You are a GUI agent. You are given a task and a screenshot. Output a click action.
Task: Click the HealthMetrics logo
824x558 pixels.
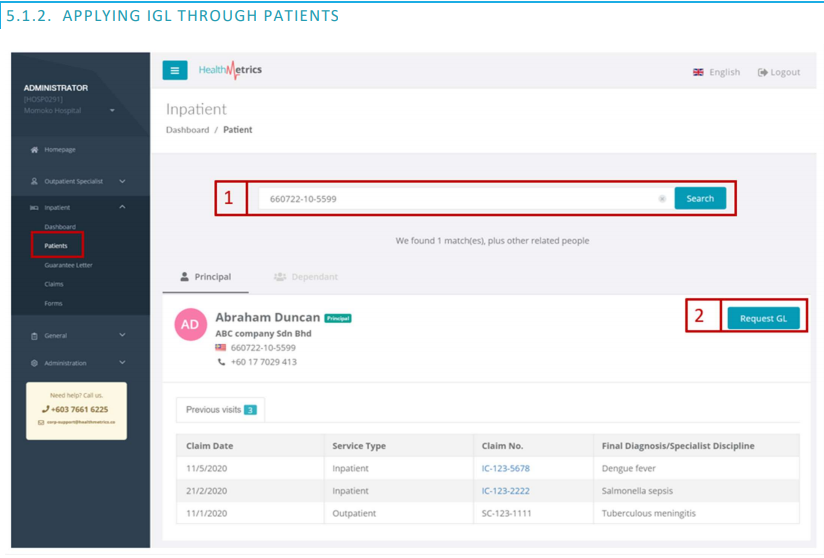(230, 70)
